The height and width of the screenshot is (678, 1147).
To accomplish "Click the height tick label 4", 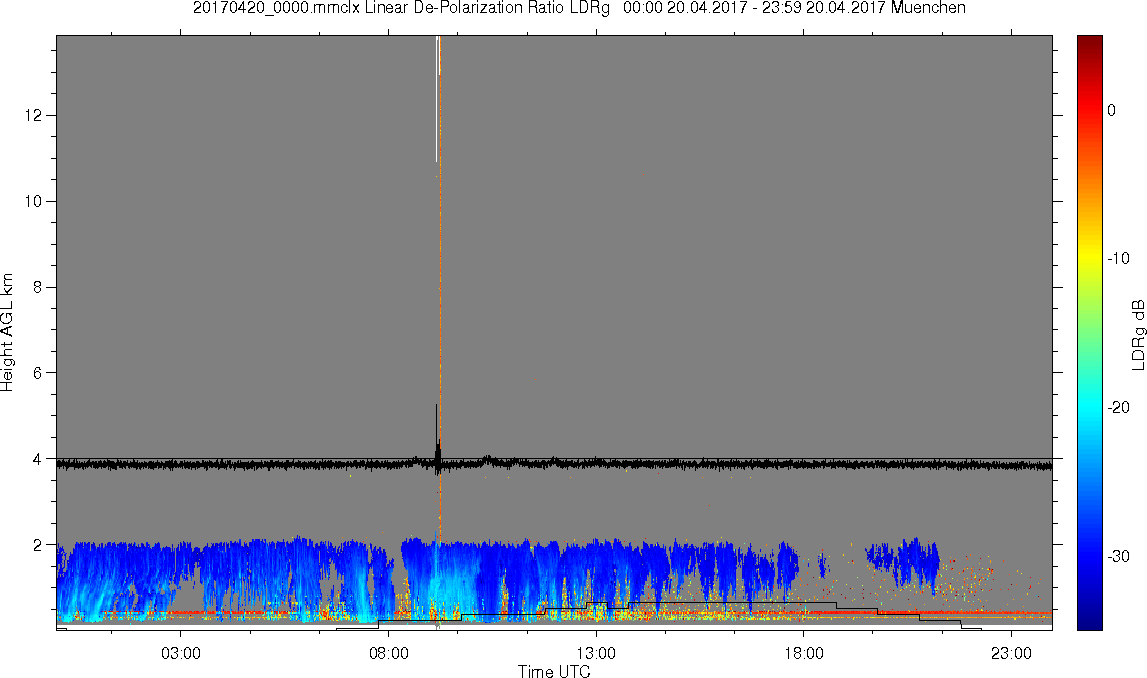I will tap(38, 459).
